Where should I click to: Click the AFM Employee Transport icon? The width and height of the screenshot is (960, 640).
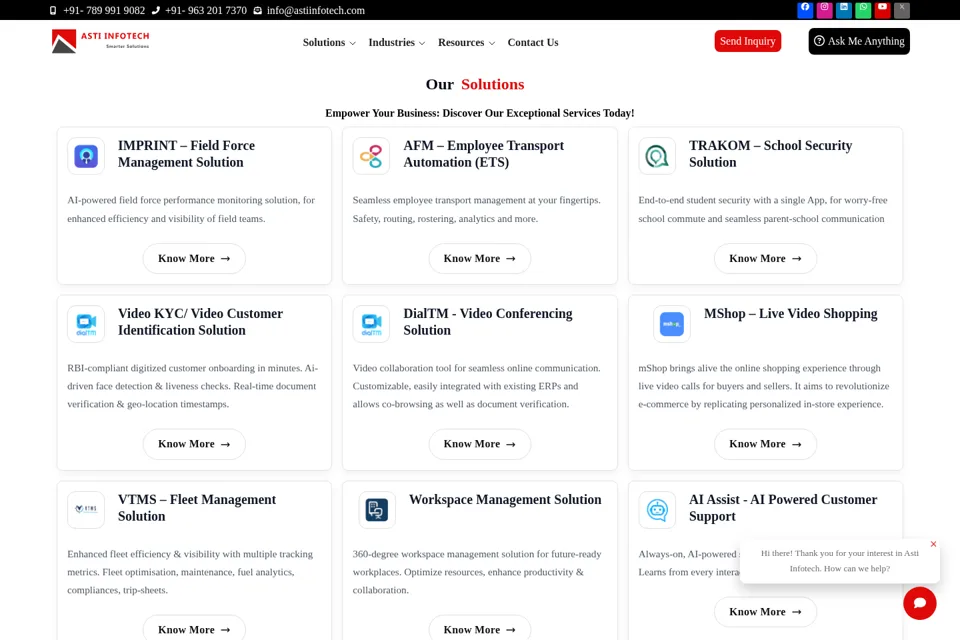(371, 156)
